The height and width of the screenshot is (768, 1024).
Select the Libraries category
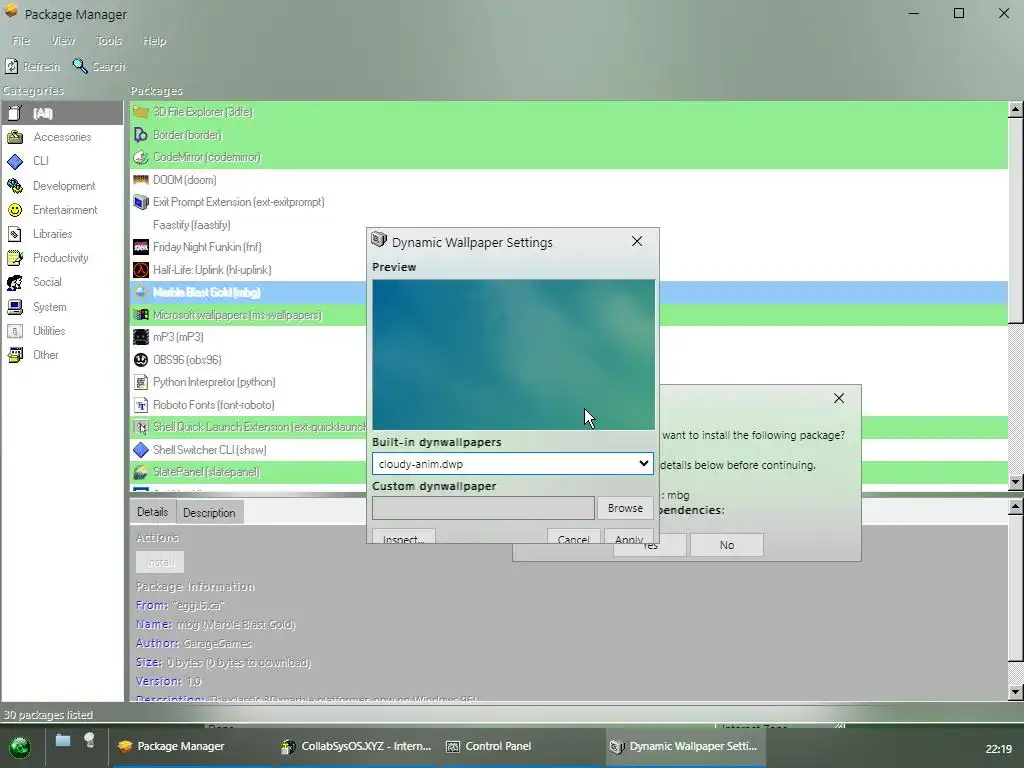click(61, 234)
